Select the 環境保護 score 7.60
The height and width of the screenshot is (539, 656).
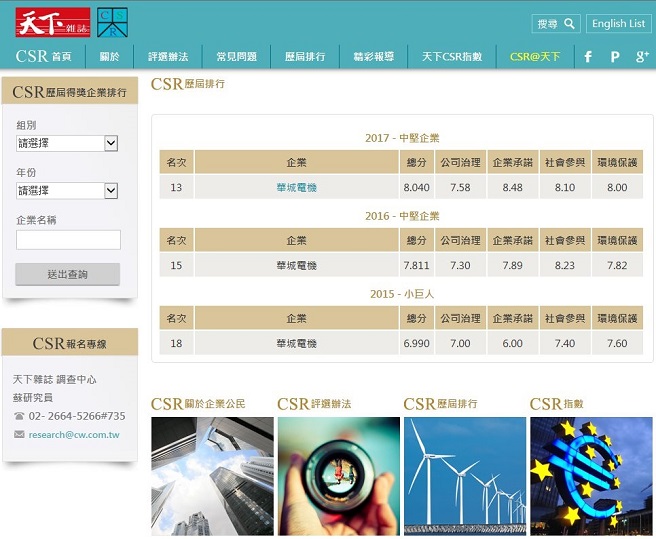[617, 343]
